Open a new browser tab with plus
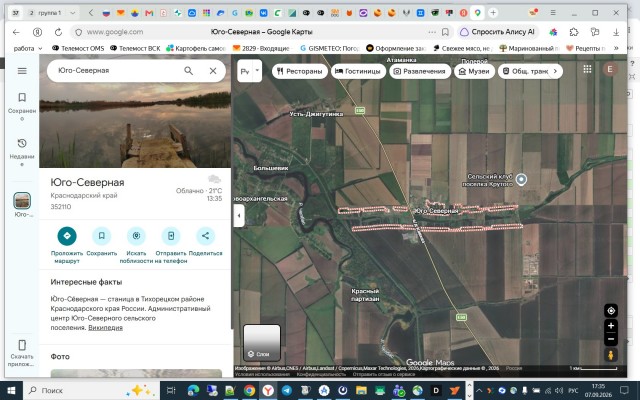The image size is (640, 400). pyautogui.click(x=493, y=13)
